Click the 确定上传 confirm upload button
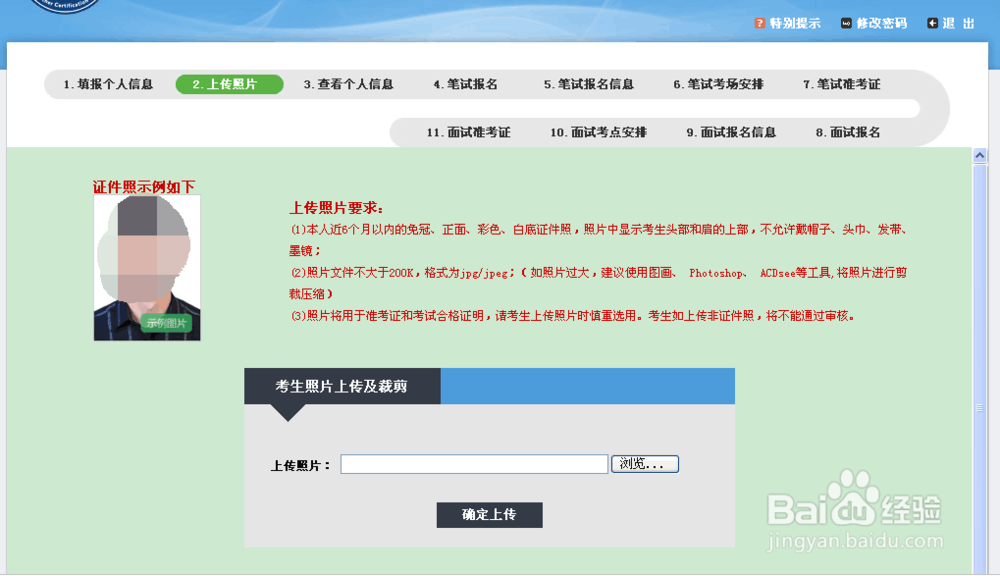This screenshot has height=576, width=1000. (x=489, y=515)
